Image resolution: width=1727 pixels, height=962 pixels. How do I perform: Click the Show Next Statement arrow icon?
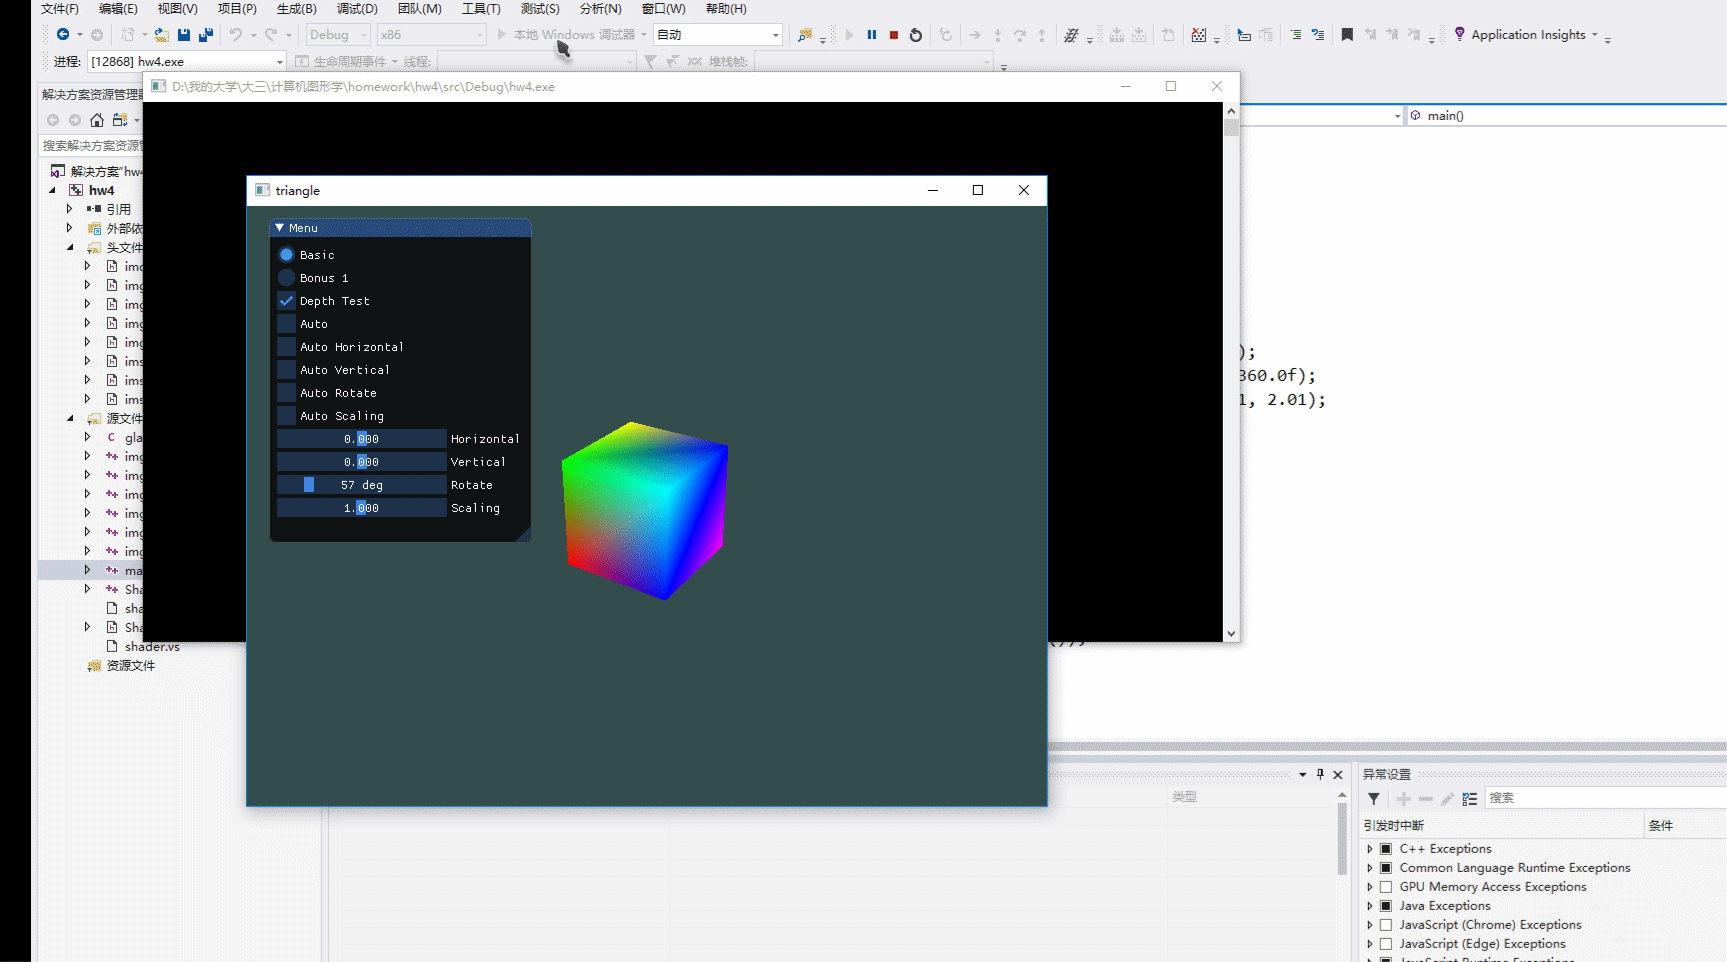click(975, 35)
